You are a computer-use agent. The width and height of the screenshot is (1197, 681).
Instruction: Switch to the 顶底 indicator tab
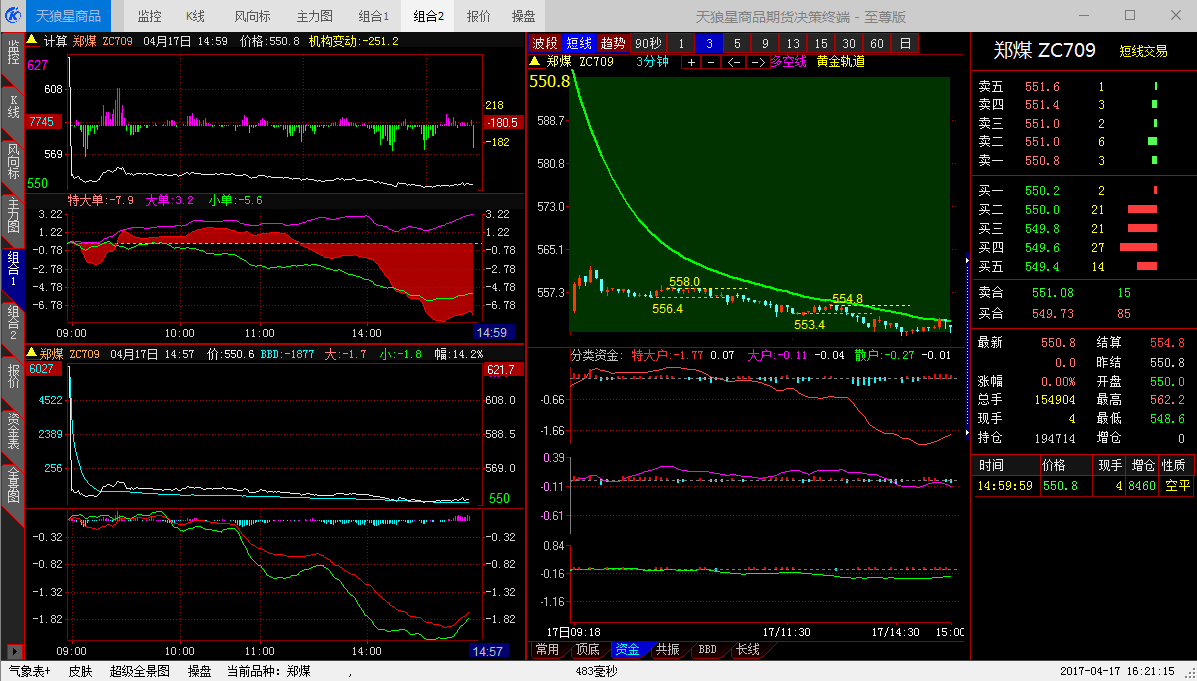click(x=588, y=650)
